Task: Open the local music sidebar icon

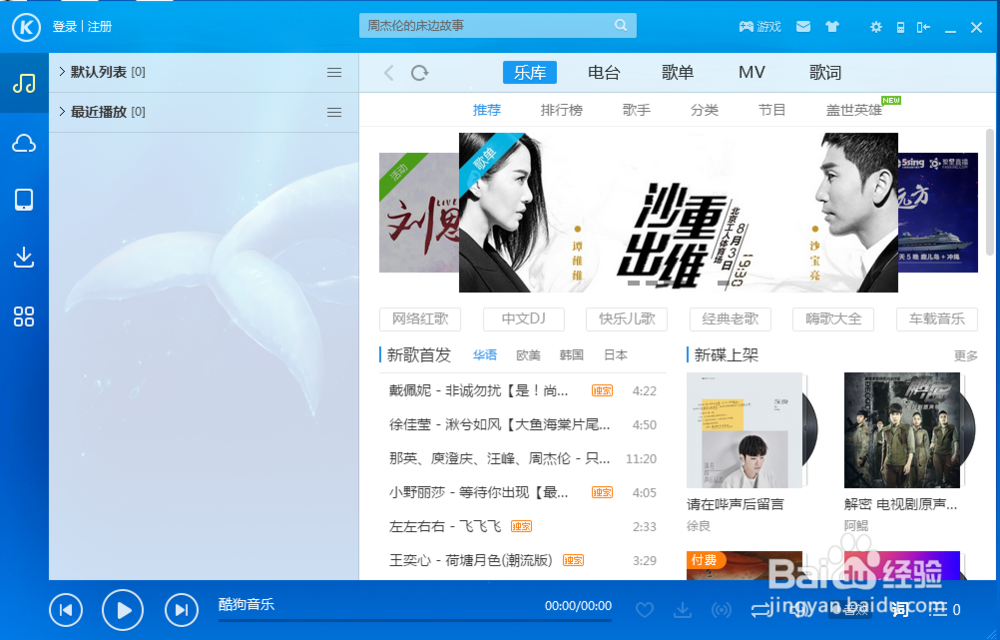Action: click(x=24, y=84)
